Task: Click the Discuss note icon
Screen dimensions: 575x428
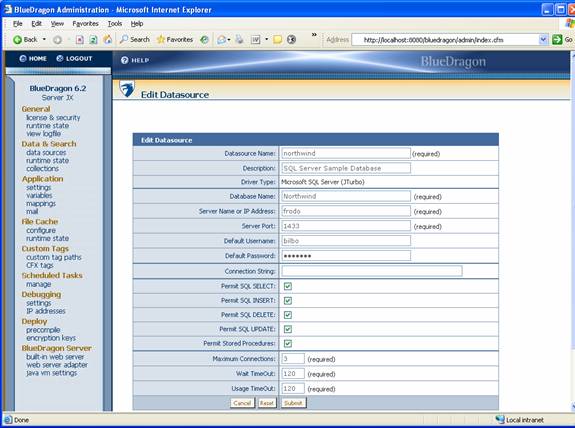Action: click(278, 40)
